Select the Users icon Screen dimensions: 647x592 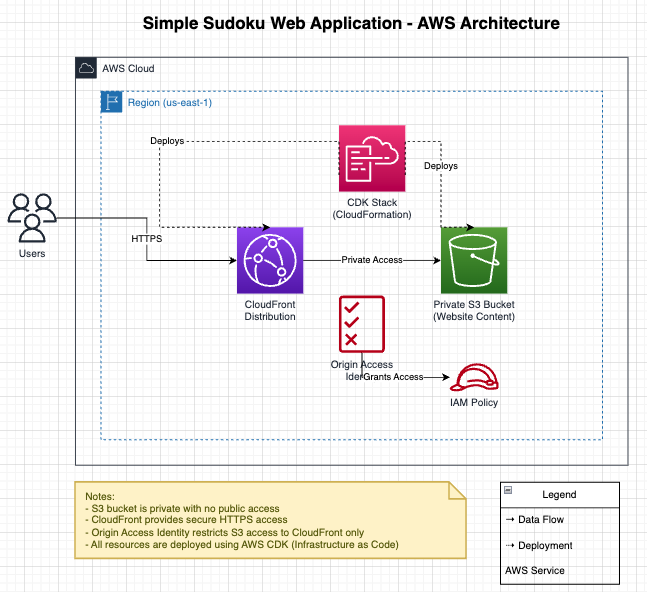click(x=32, y=217)
